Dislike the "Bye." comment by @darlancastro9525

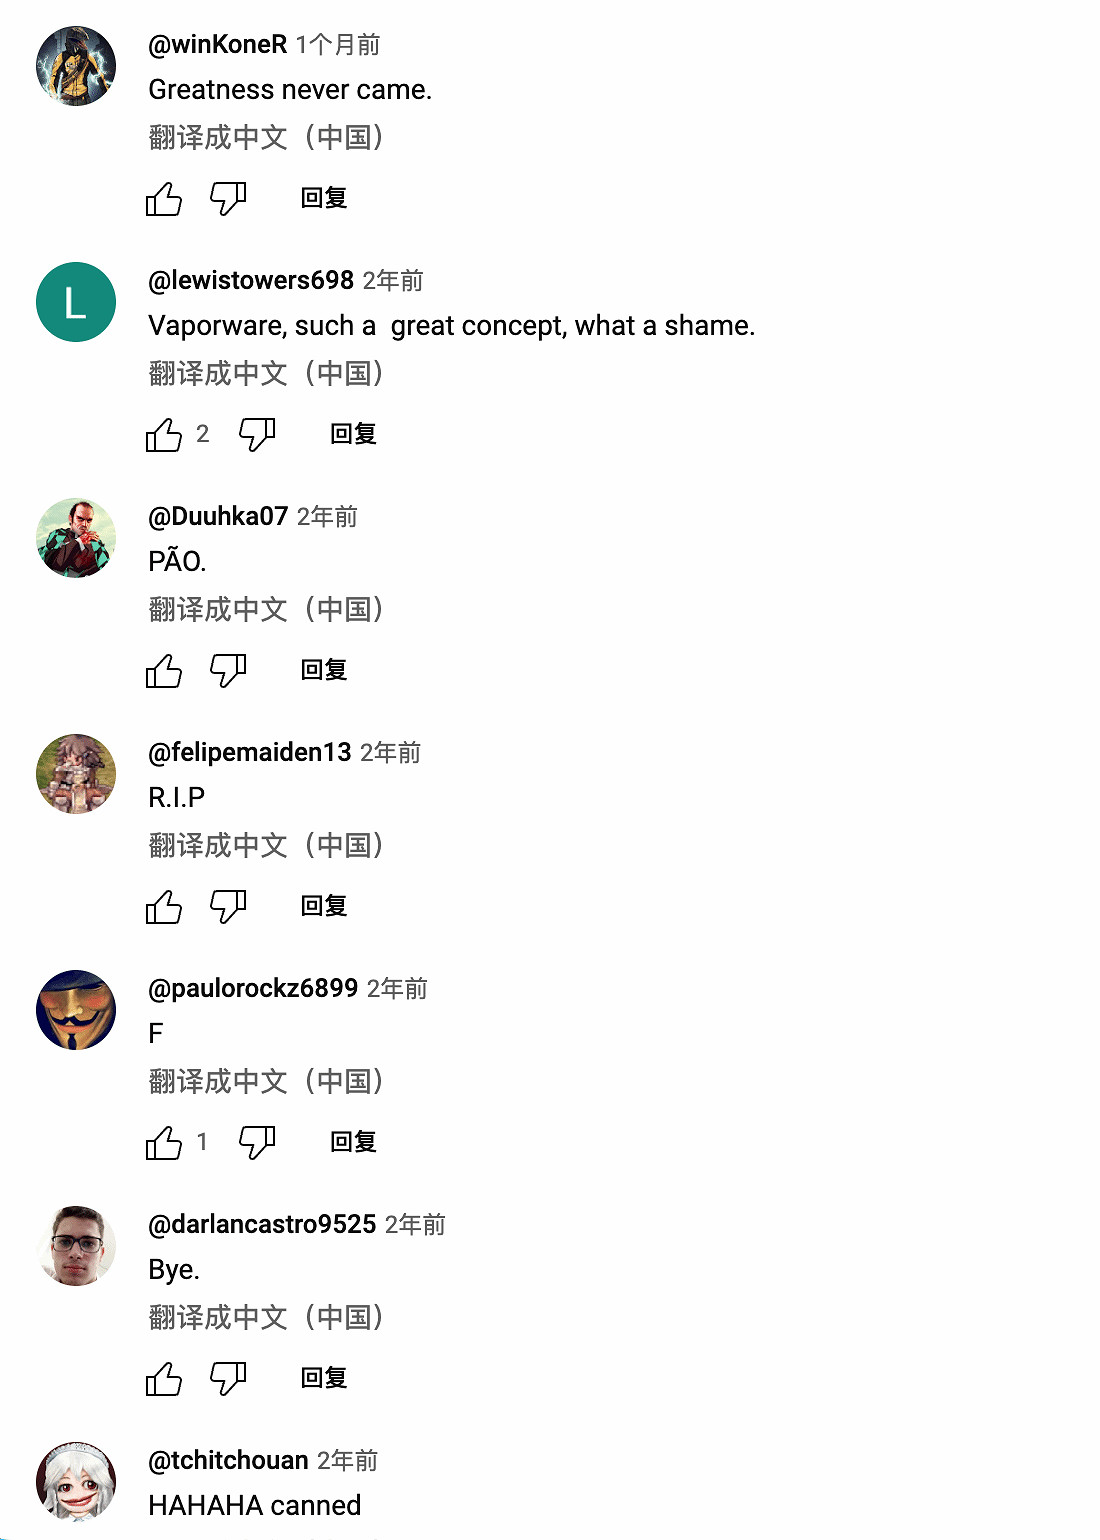click(228, 1378)
